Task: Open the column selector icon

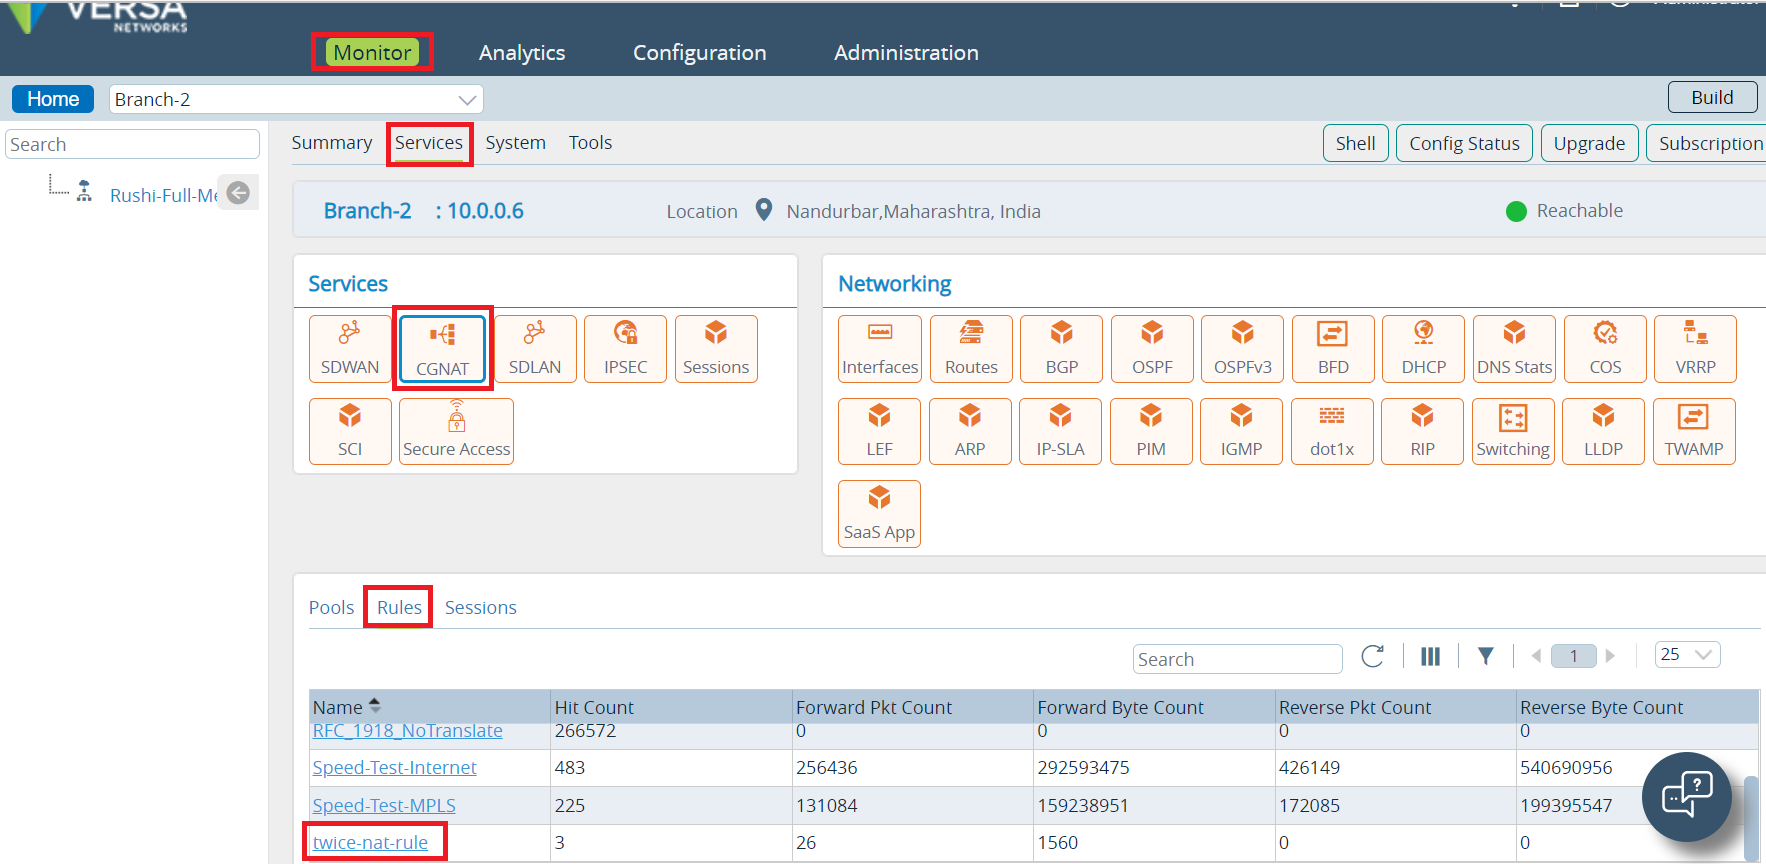Action: click(x=1431, y=656)
